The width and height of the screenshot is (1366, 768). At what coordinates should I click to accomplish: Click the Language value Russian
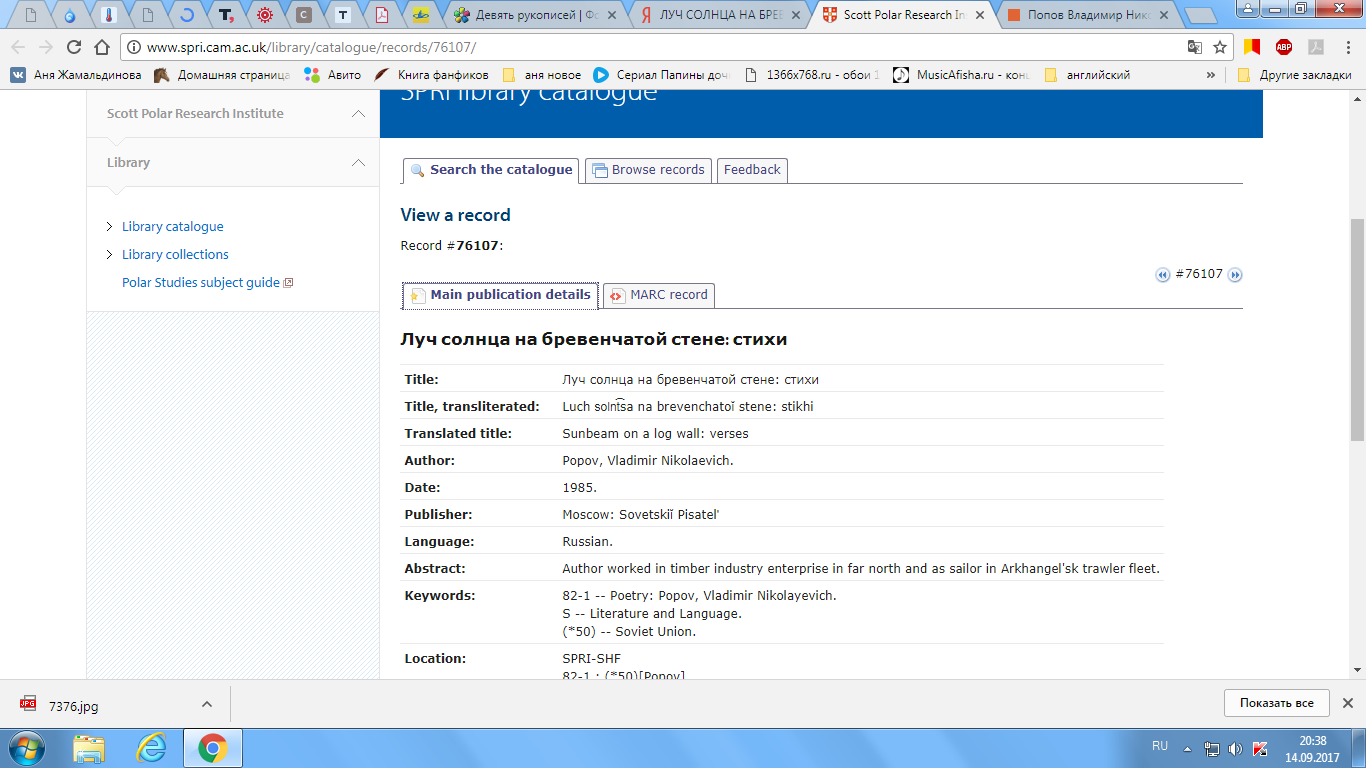588,542
